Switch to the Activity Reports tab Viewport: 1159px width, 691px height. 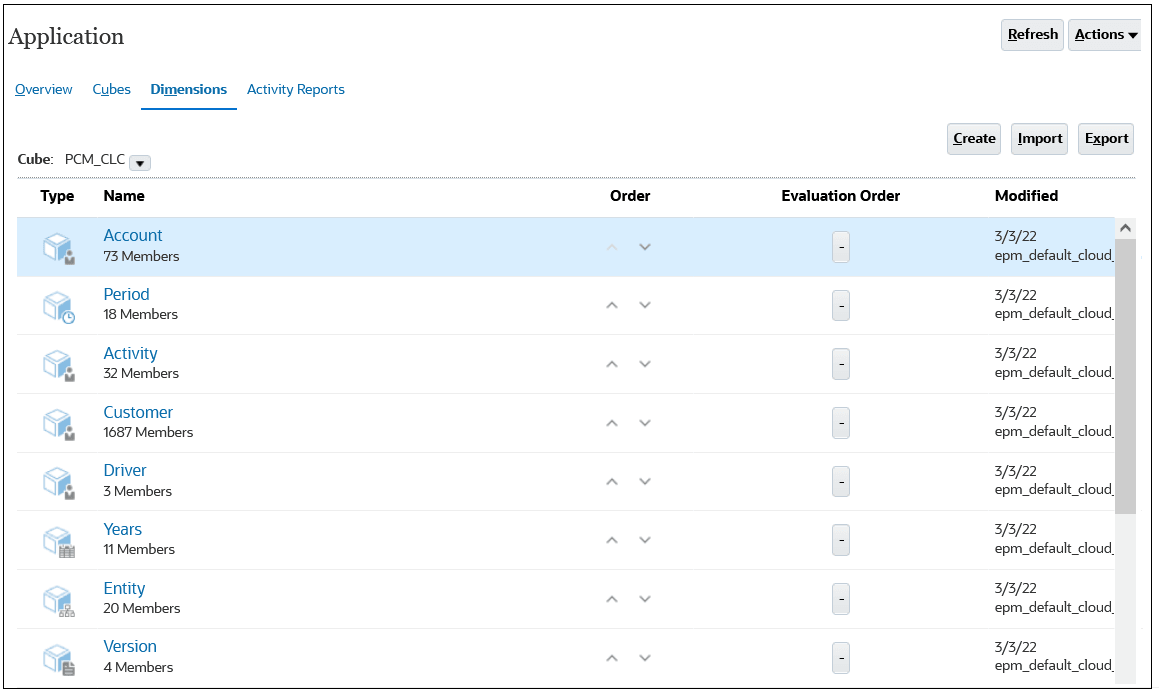[295, 89]
